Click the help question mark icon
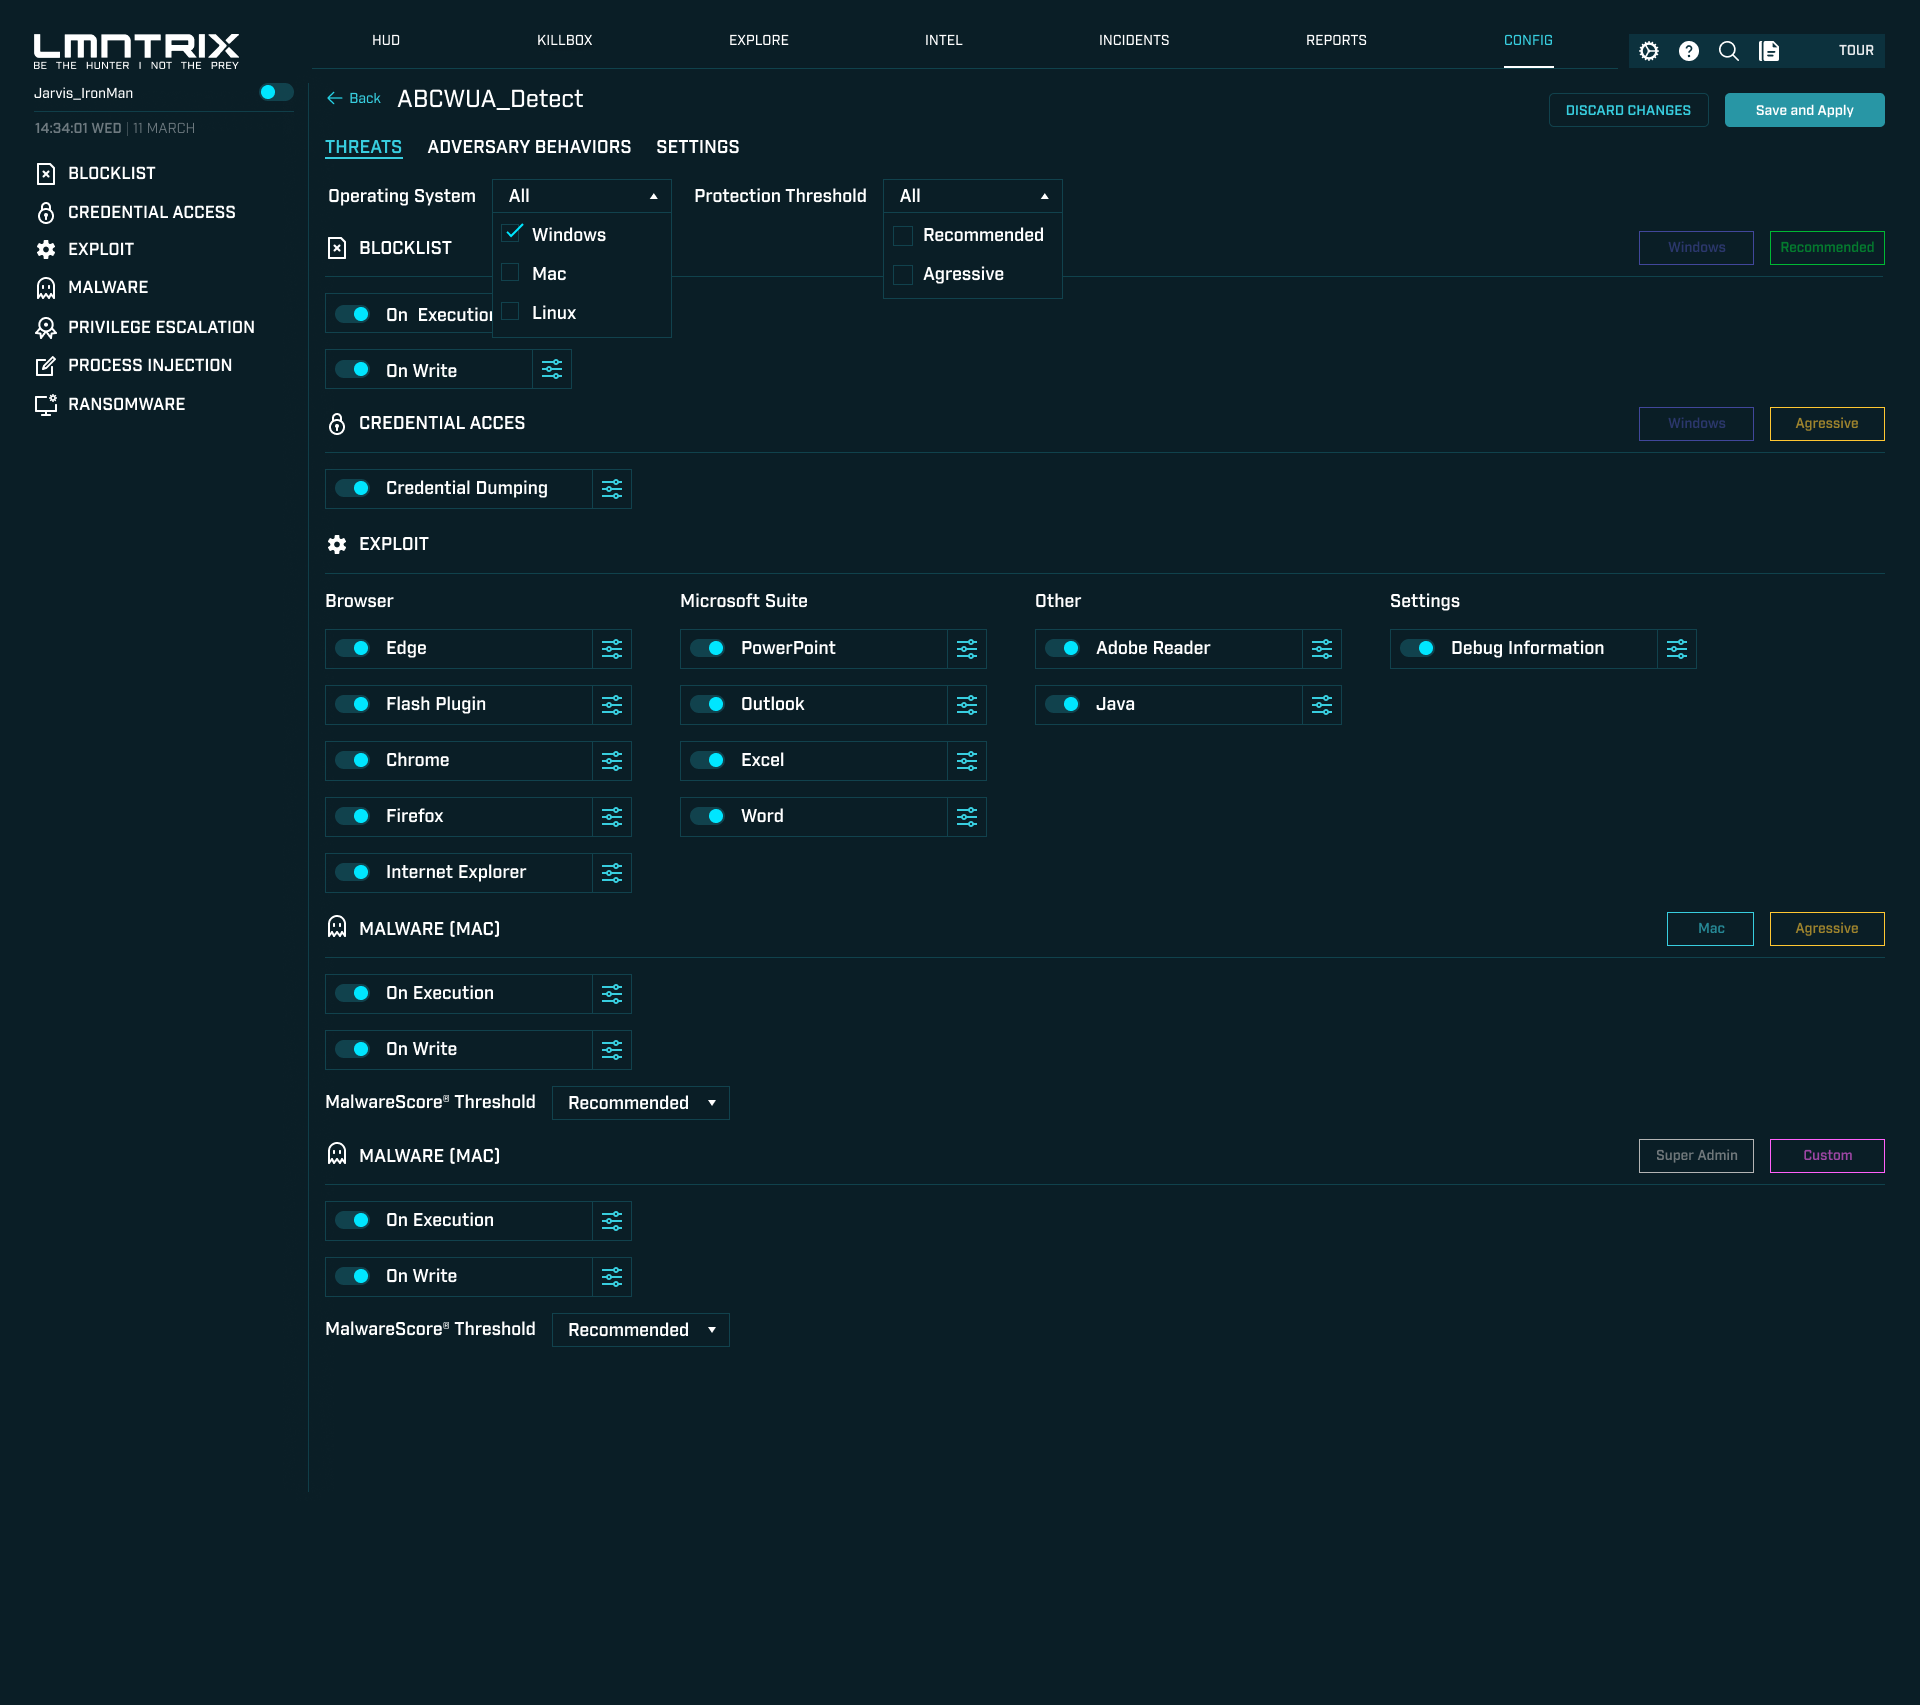 pos(1689,51)
